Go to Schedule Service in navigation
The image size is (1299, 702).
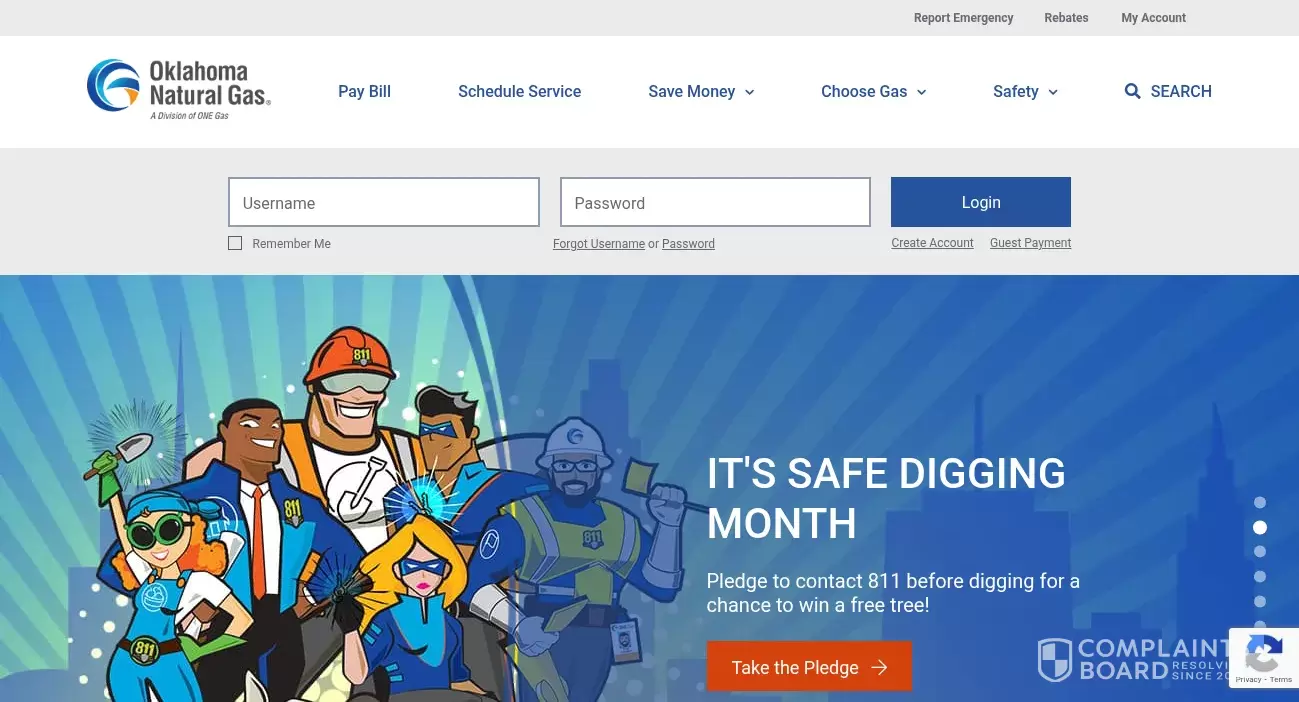[519, 91]
